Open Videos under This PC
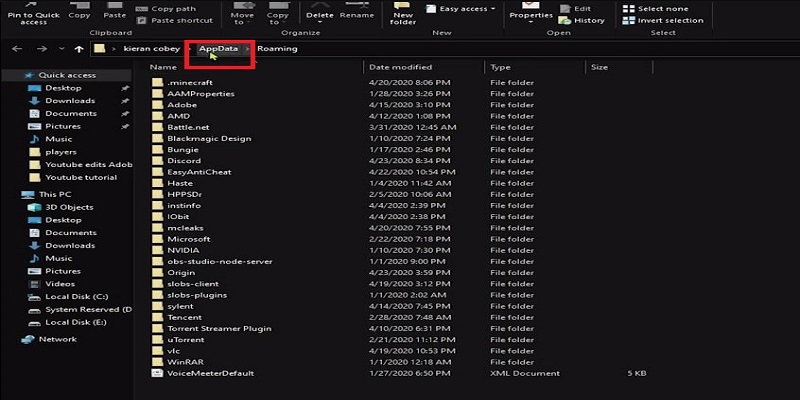The height and width of the screenshot is (400, 800). [60, 284]
